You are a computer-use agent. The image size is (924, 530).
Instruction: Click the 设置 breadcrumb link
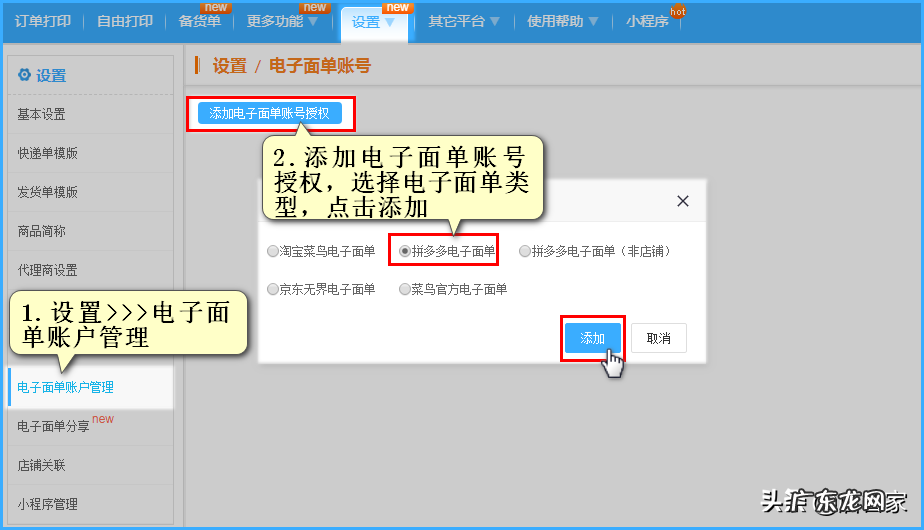point(230,65)
